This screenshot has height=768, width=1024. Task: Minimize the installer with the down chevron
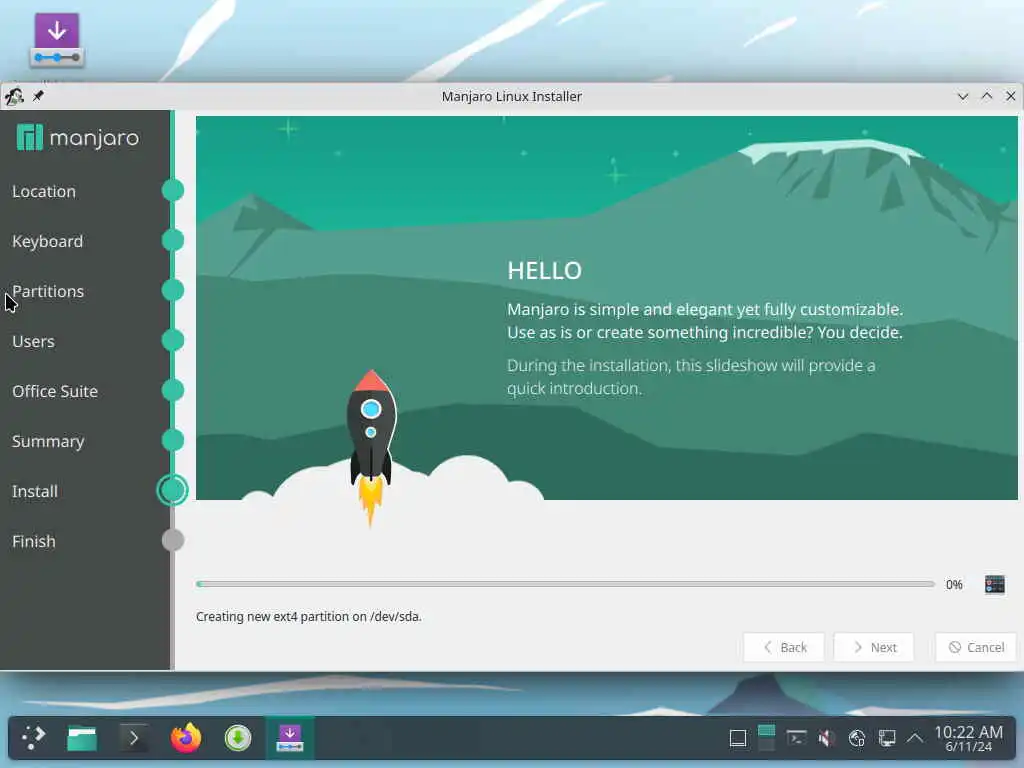click(963, 96)
